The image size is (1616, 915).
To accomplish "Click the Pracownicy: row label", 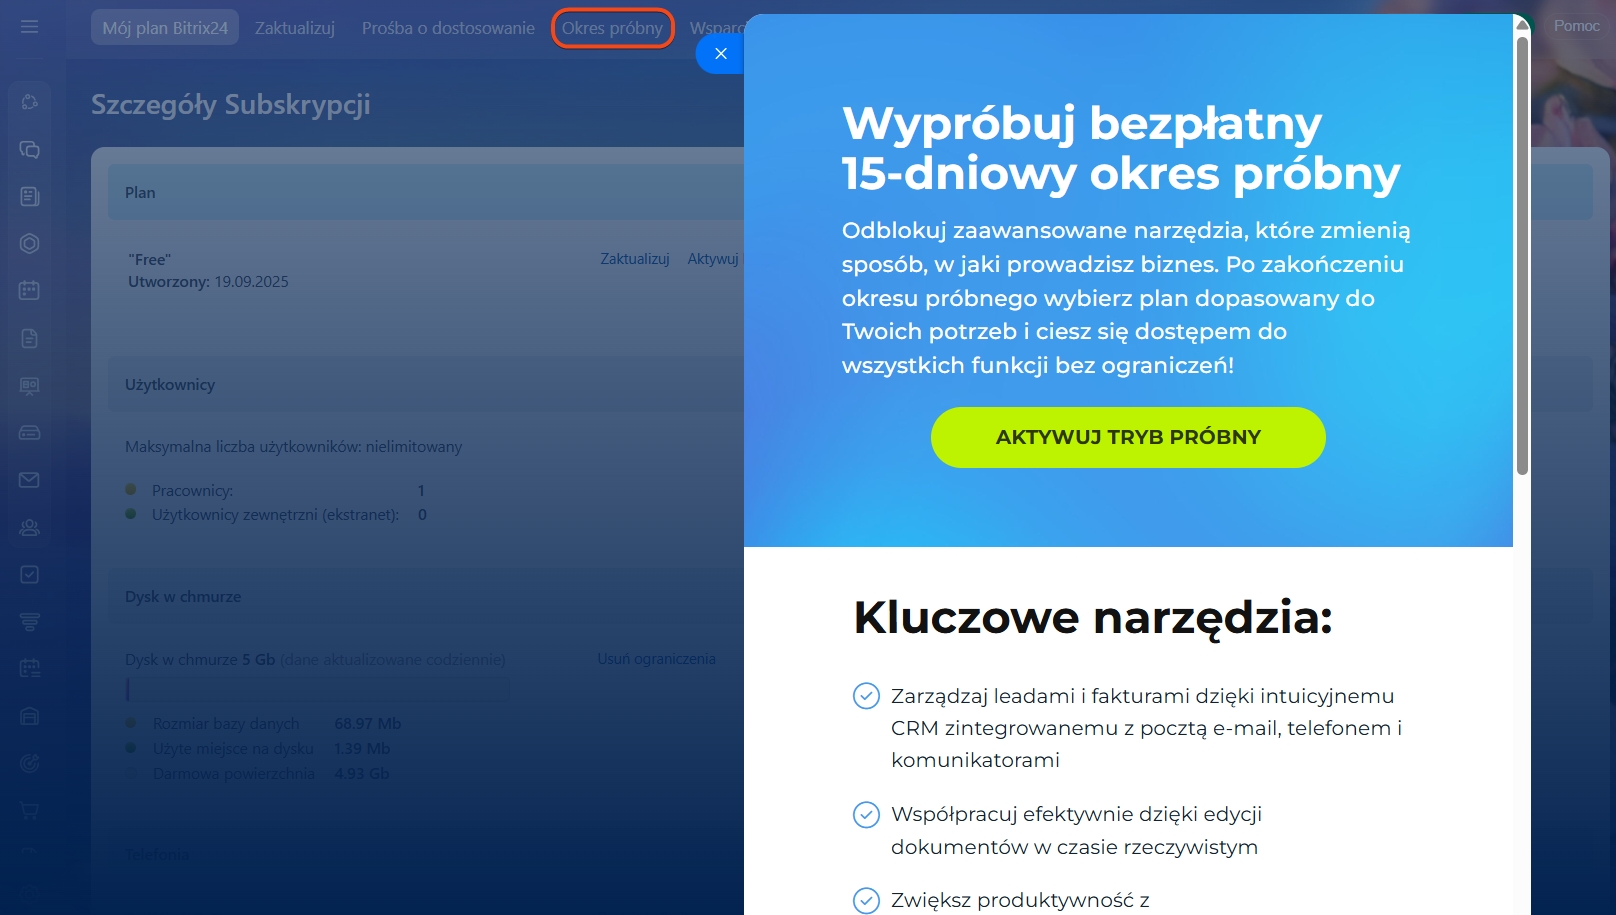I will click(192, 491).
